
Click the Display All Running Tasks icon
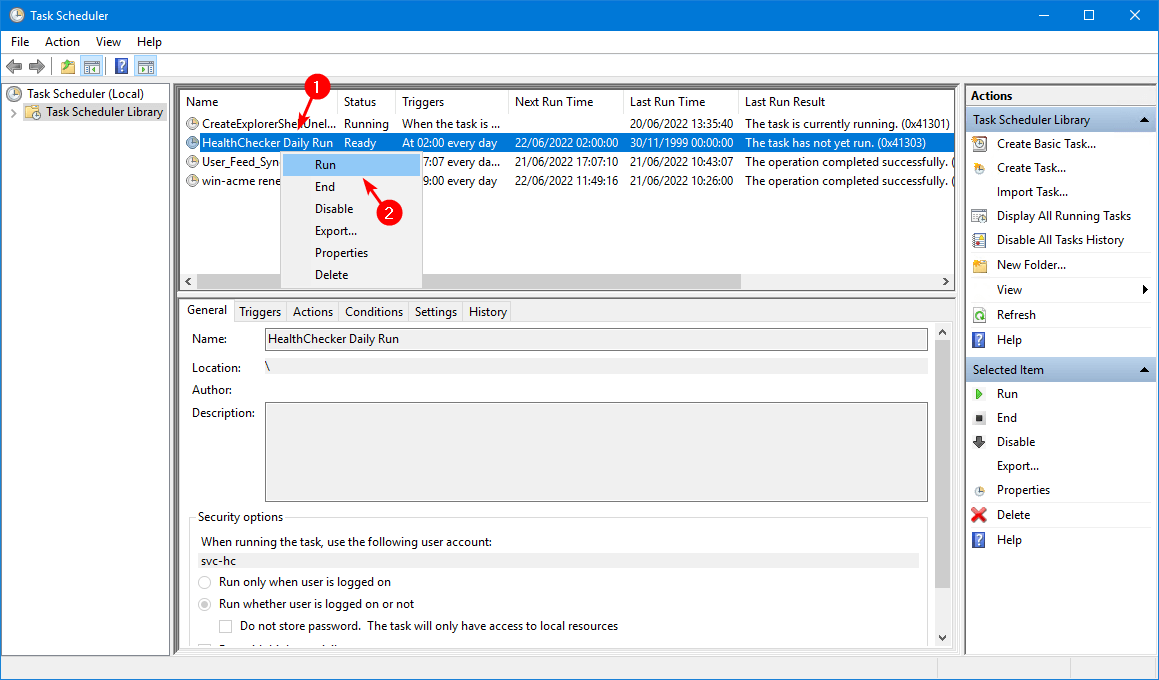[979, 216]
